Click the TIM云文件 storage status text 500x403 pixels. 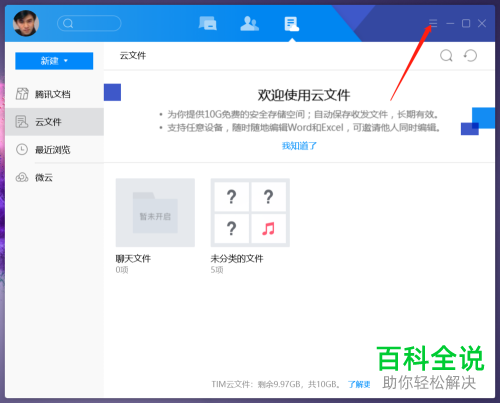(x=276, y=384)
